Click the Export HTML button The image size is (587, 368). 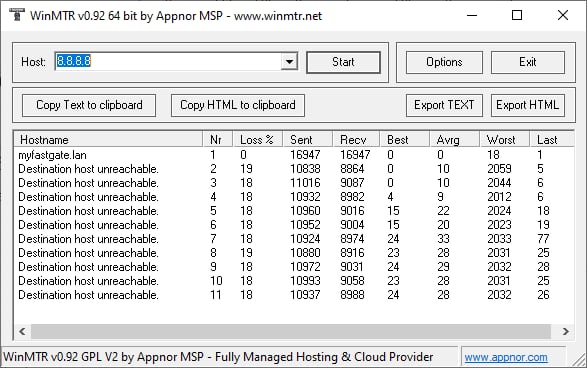pos(527,105)
